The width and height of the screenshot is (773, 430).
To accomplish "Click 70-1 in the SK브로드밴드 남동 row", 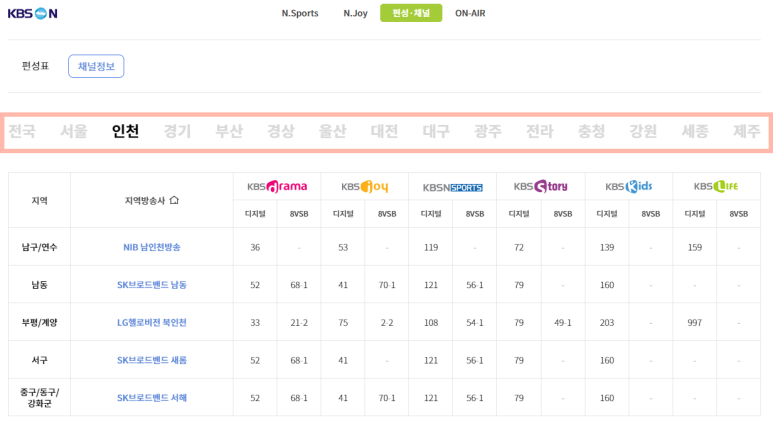I will [387, 285].
